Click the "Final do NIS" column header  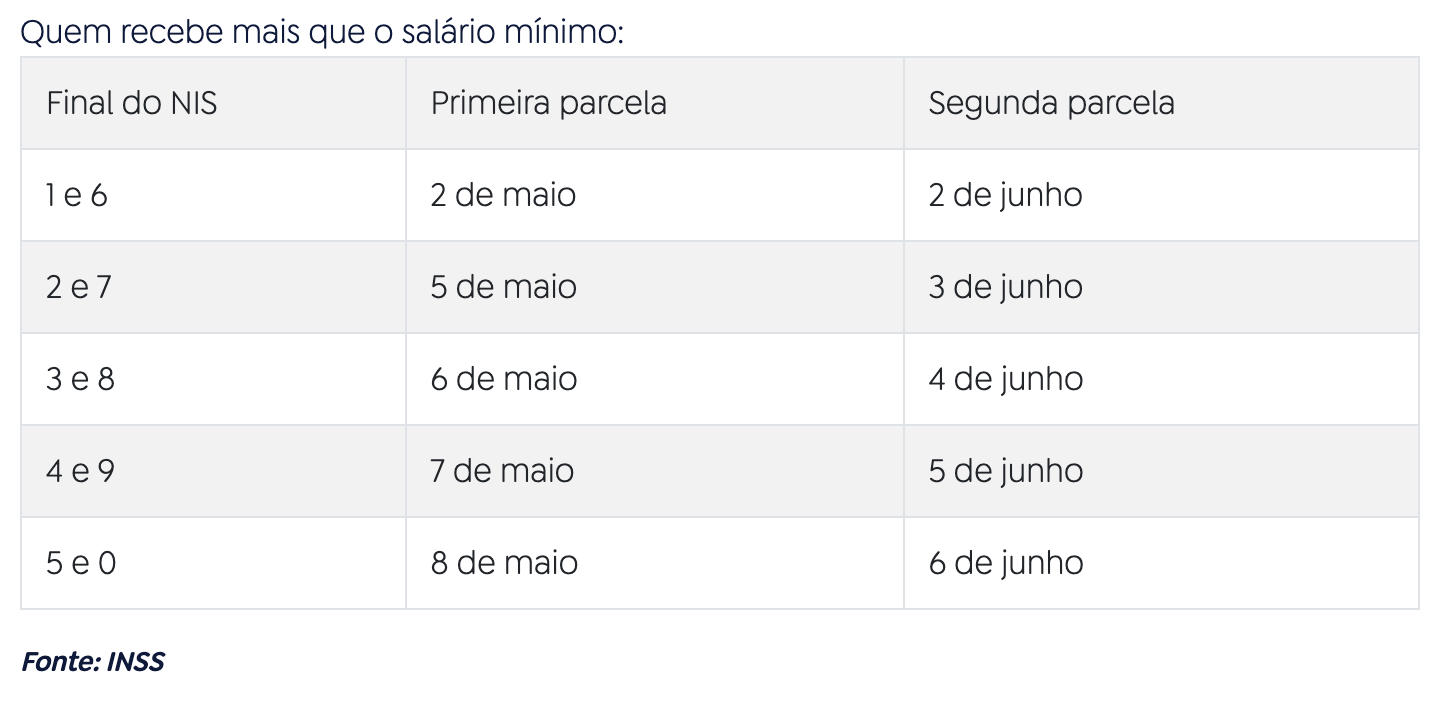(131, 104)
